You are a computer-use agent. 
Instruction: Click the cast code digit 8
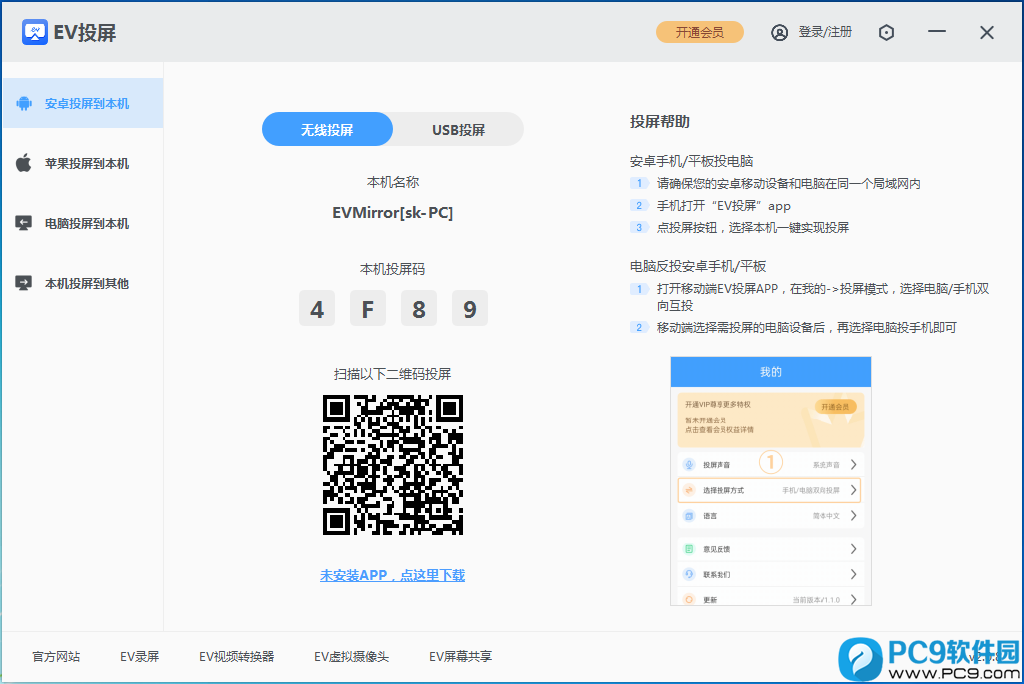pos(419,308)
